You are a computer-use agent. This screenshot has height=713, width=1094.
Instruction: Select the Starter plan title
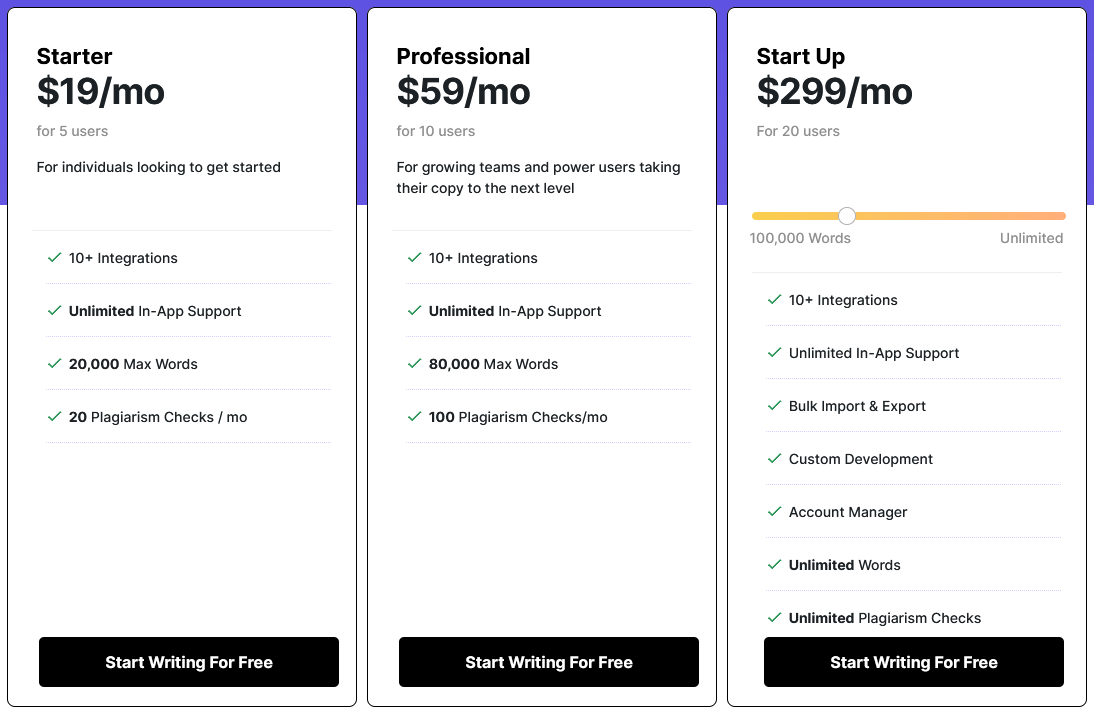[74, 56]
